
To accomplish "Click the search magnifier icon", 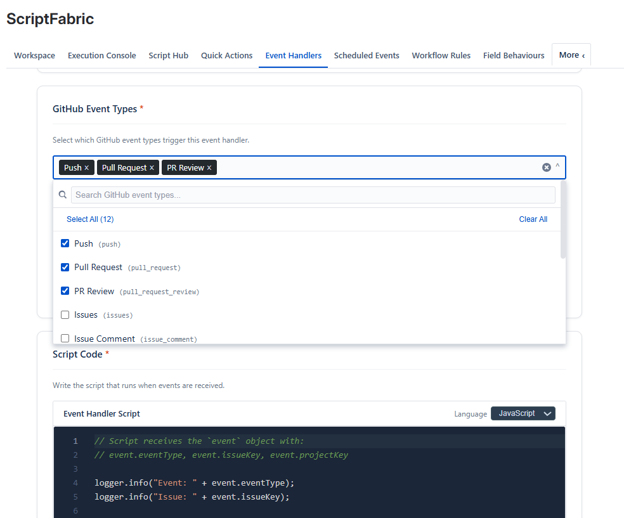I will 62,195.
